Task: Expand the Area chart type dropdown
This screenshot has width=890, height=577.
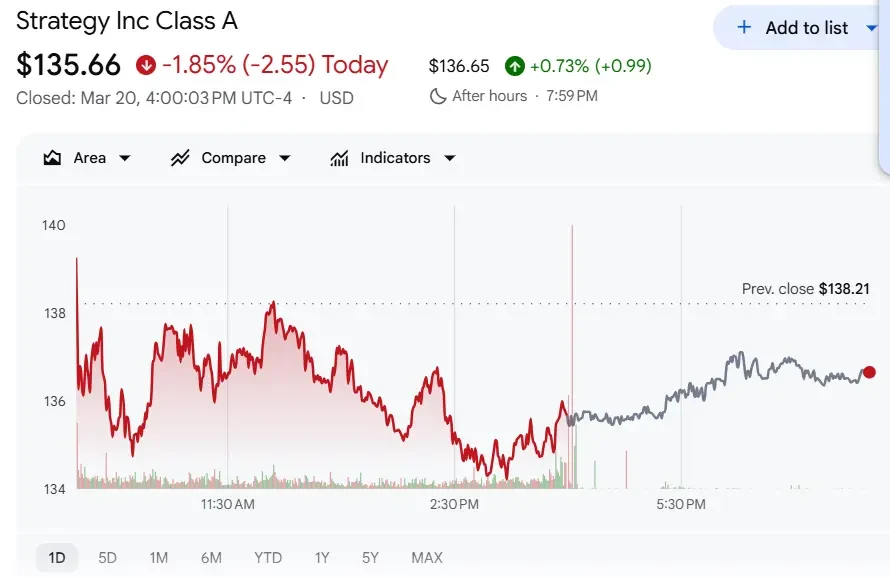Action: click(125, 157)
